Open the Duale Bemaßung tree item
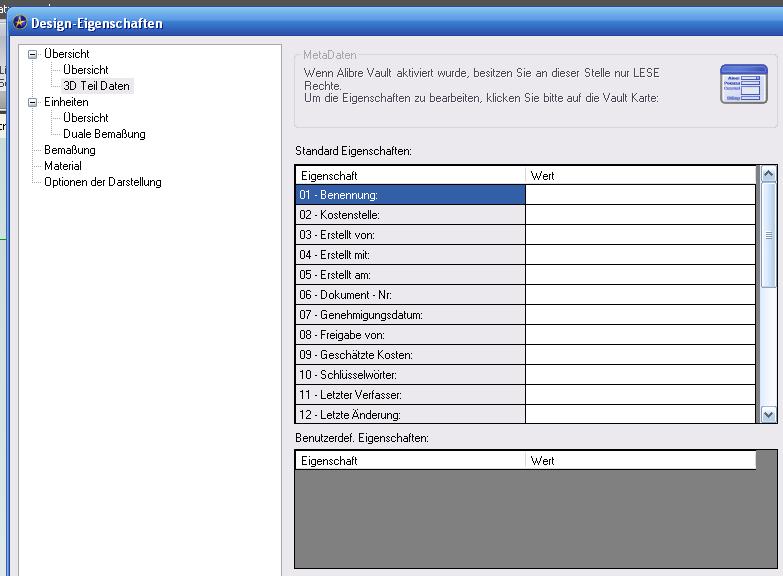The width and height of the screenshot is (783, 576). pos(104,134)
